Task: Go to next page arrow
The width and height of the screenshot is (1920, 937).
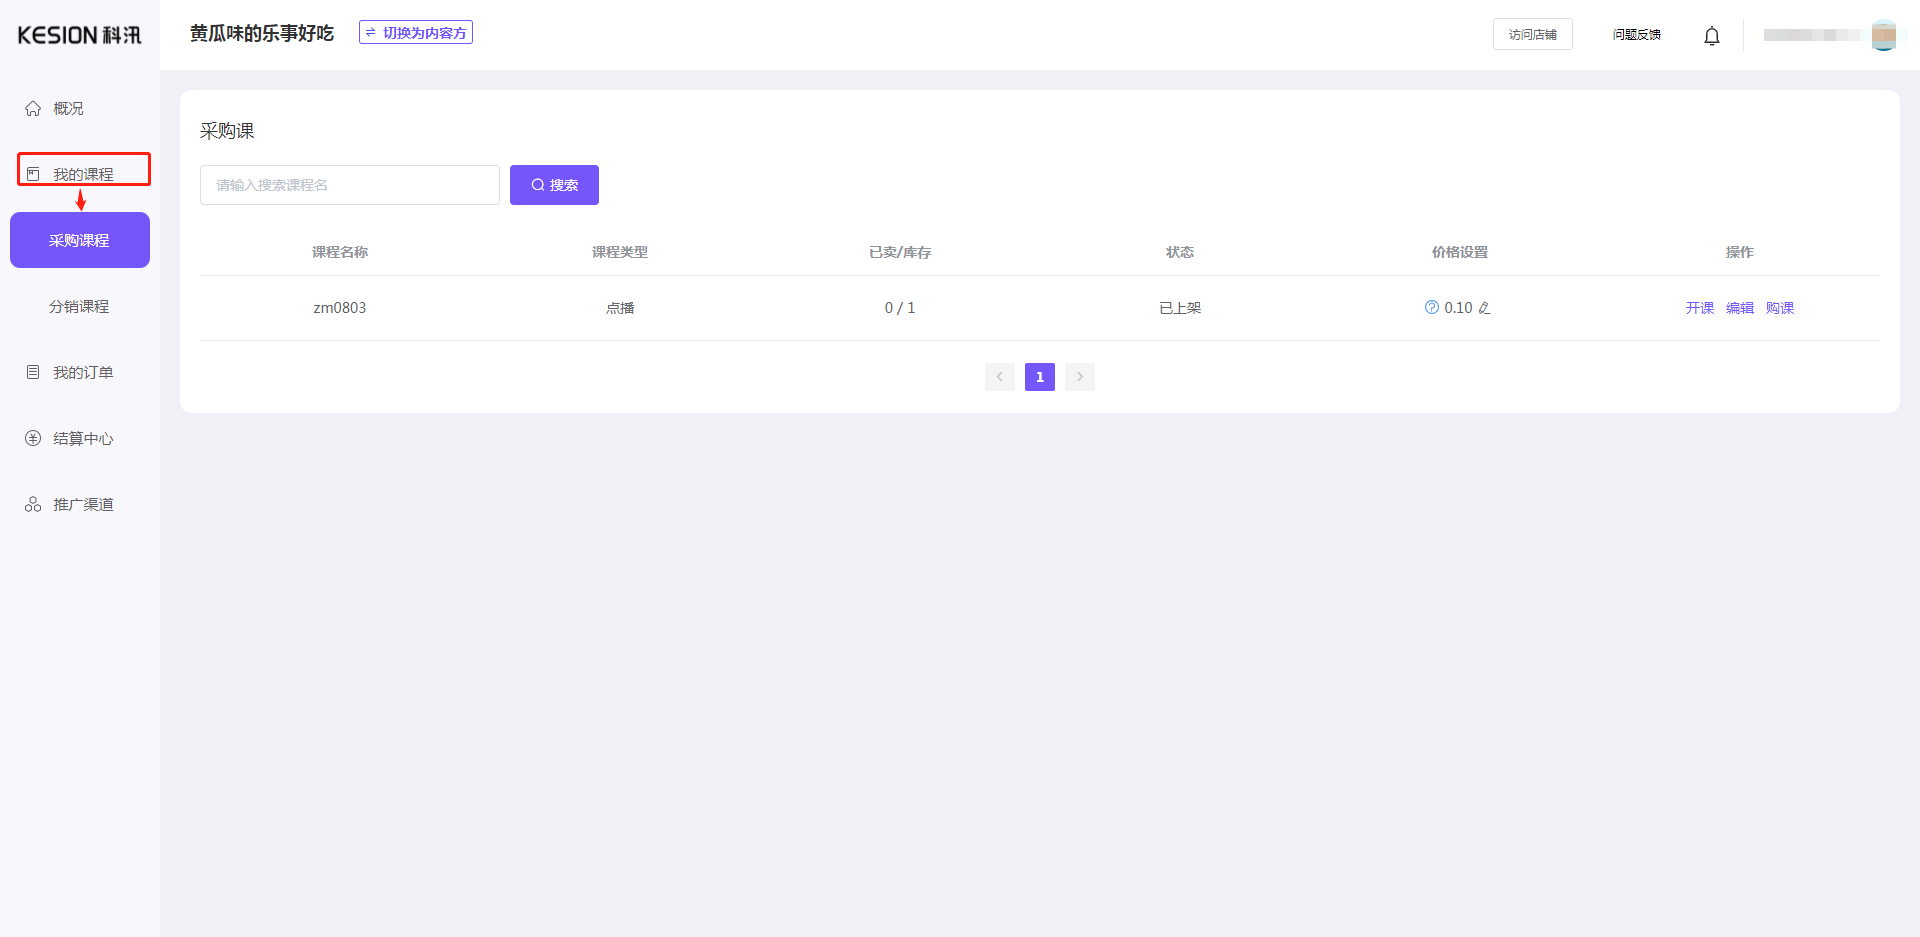Action: click(1080, 377)
